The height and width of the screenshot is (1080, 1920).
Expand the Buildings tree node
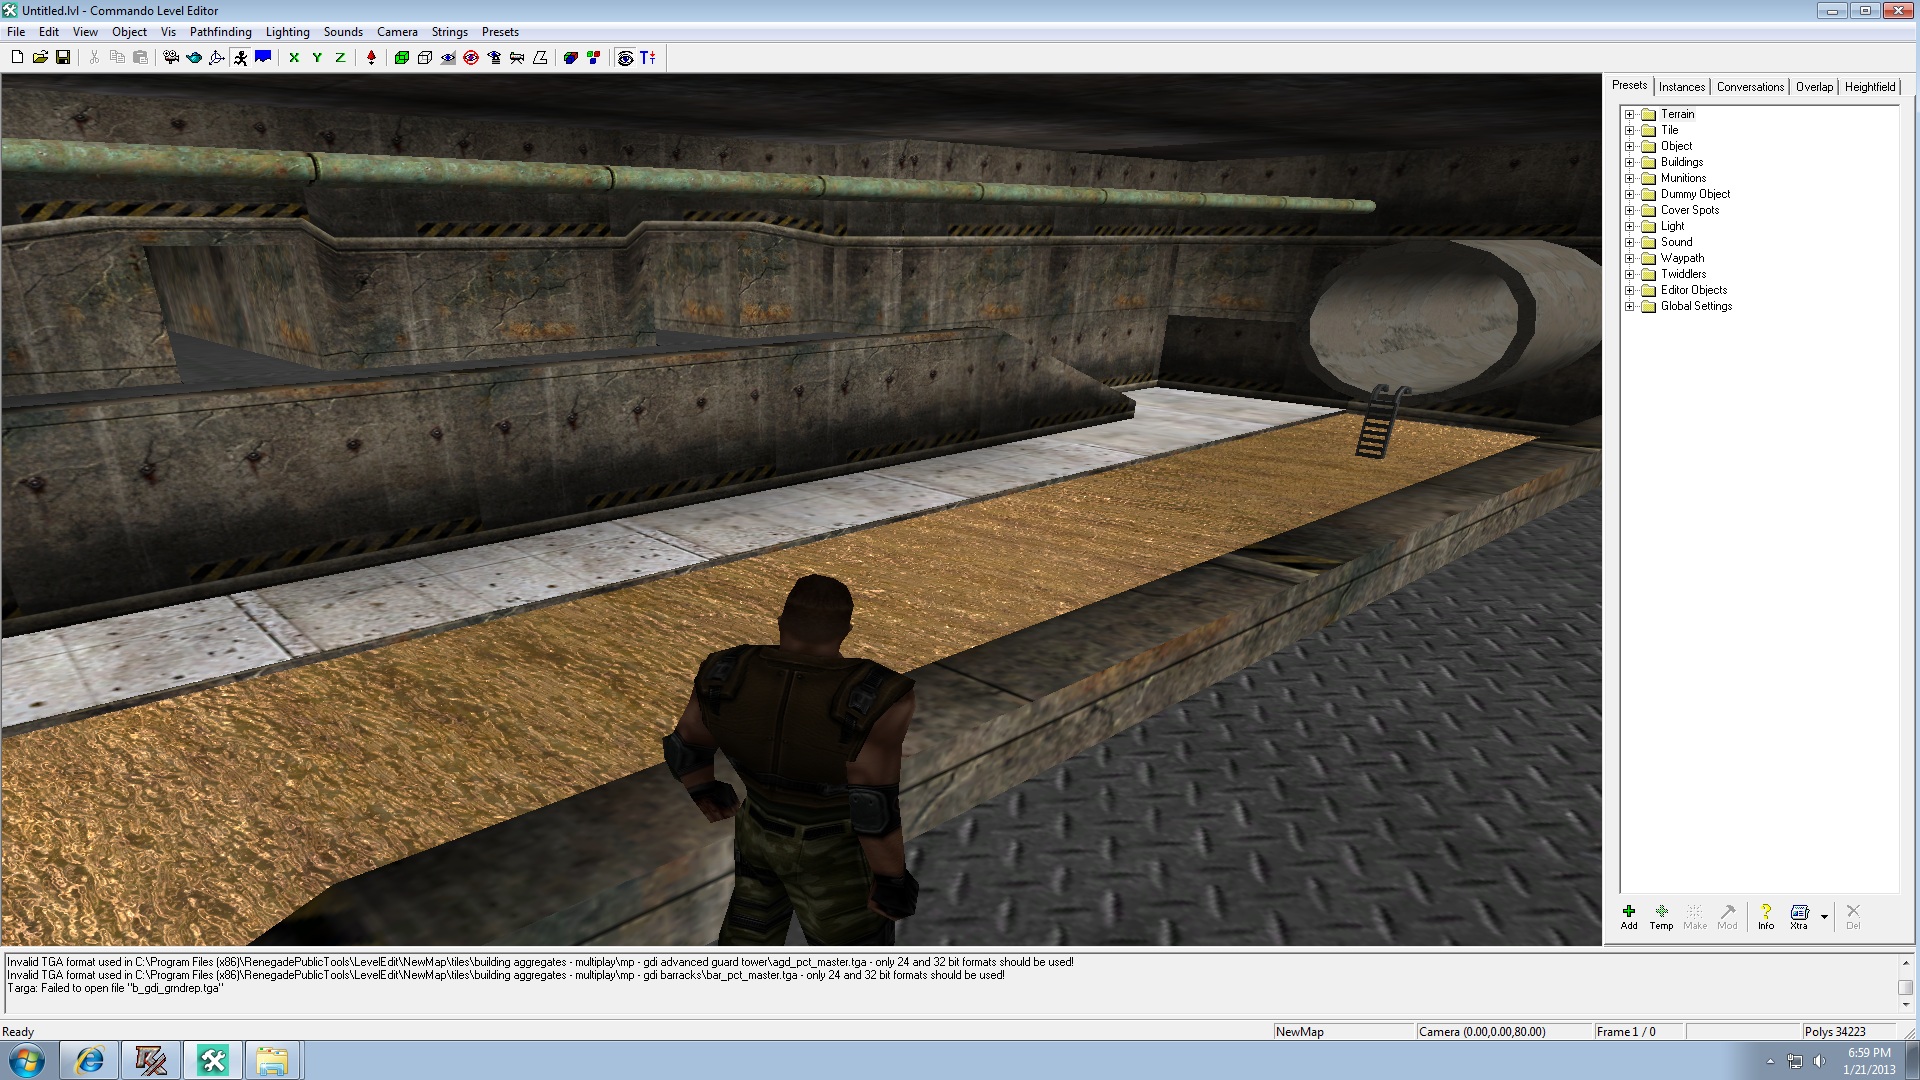tap(1629, 162)
